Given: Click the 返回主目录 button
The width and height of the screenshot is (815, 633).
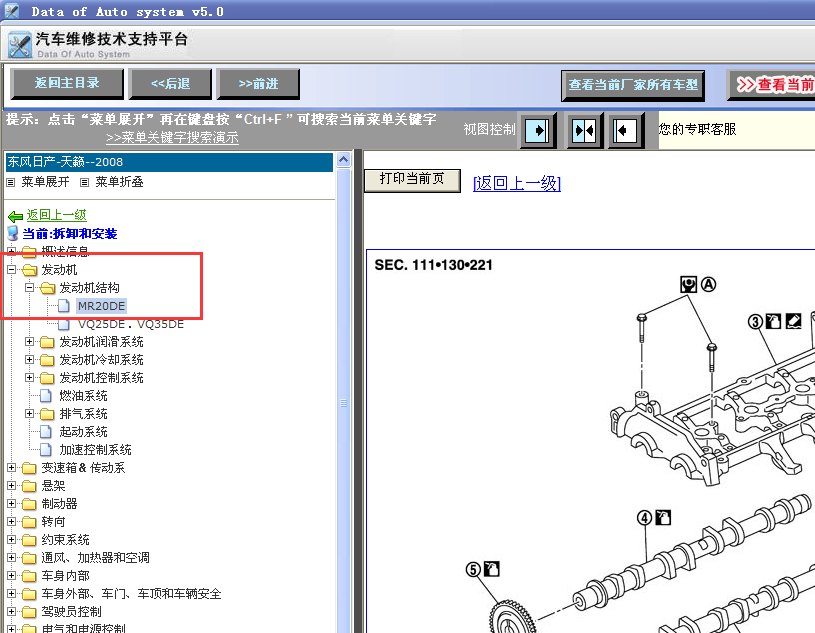Looking at the screenshot, I should pos(67,83).
